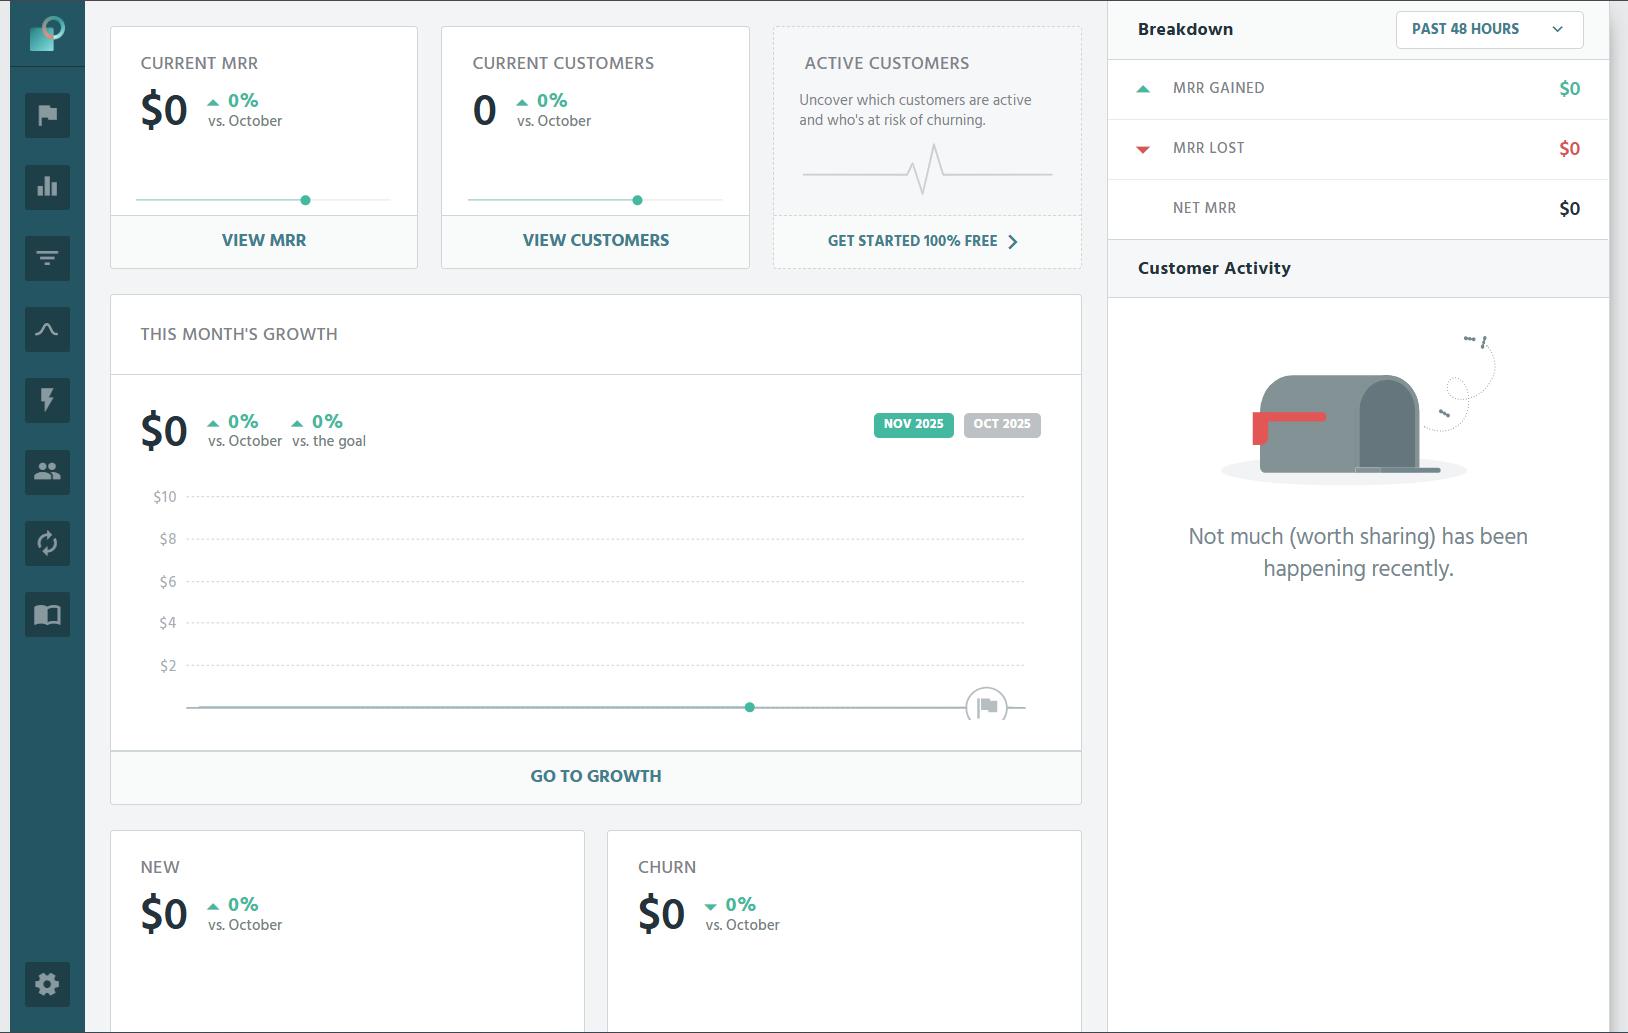The height and width of the screenshot is (1033, 1628).
Task: Select the flag goals icon in sidebar
Action: tap(46, 115)
